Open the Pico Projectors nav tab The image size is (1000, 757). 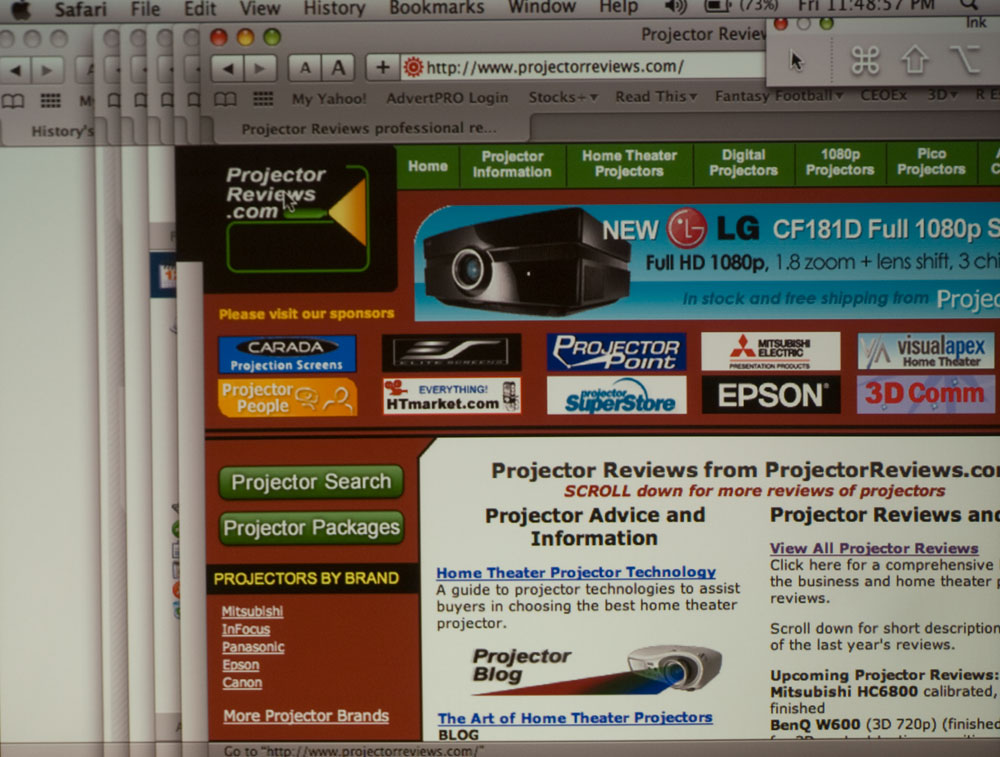[x=931, y=162]
